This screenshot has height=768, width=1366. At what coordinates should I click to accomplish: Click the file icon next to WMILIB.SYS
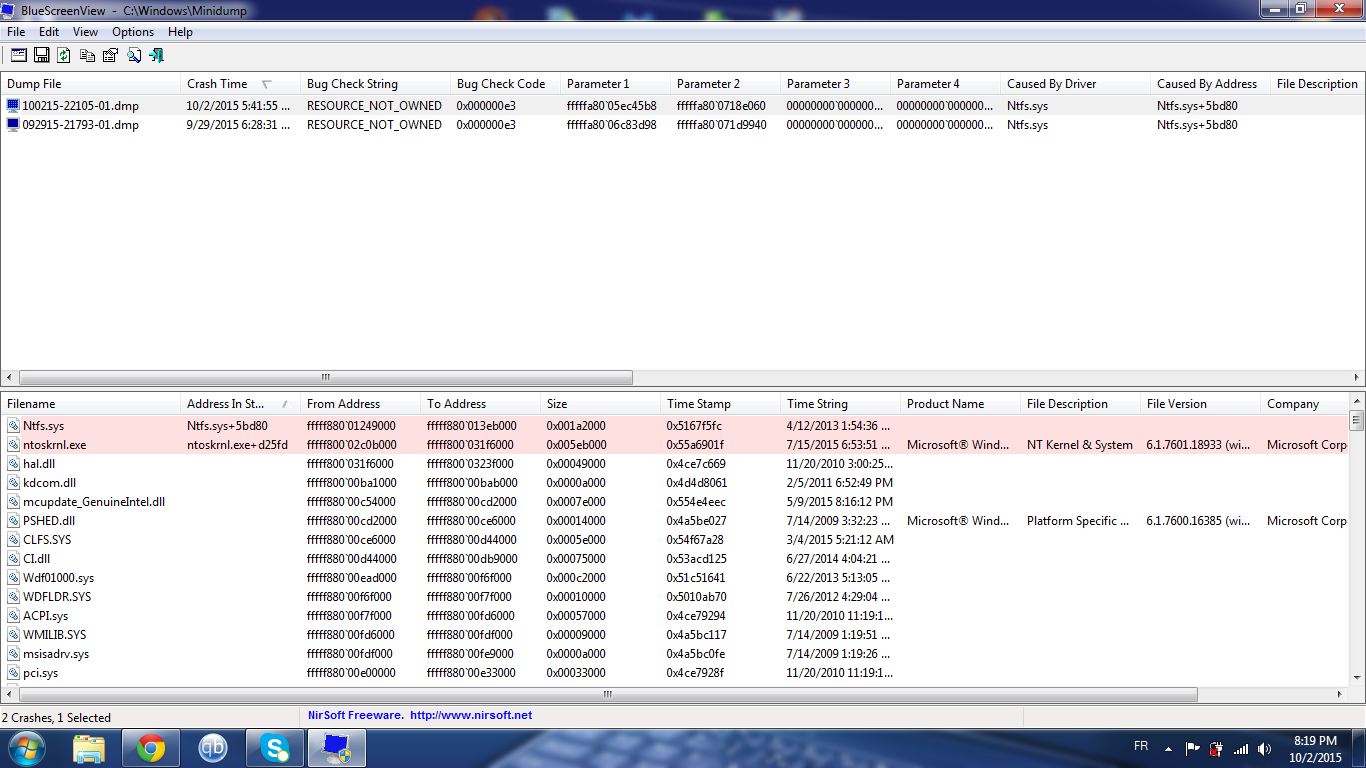[13, 635]
